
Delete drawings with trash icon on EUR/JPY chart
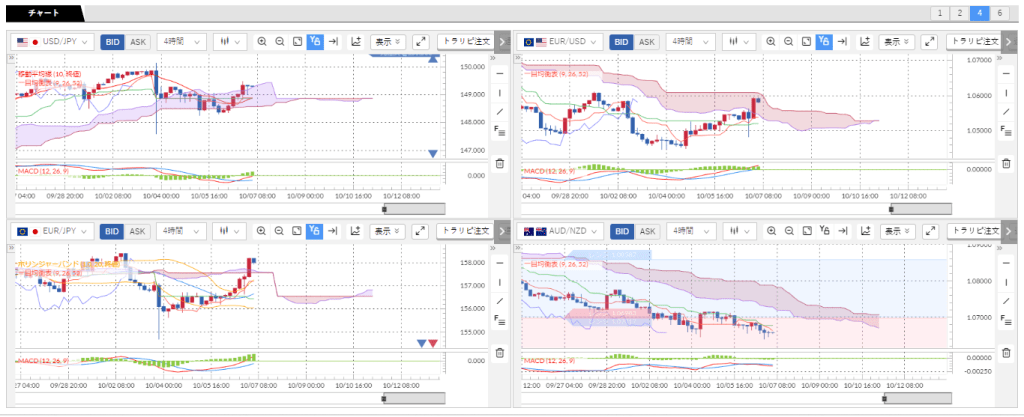point(500,352)
